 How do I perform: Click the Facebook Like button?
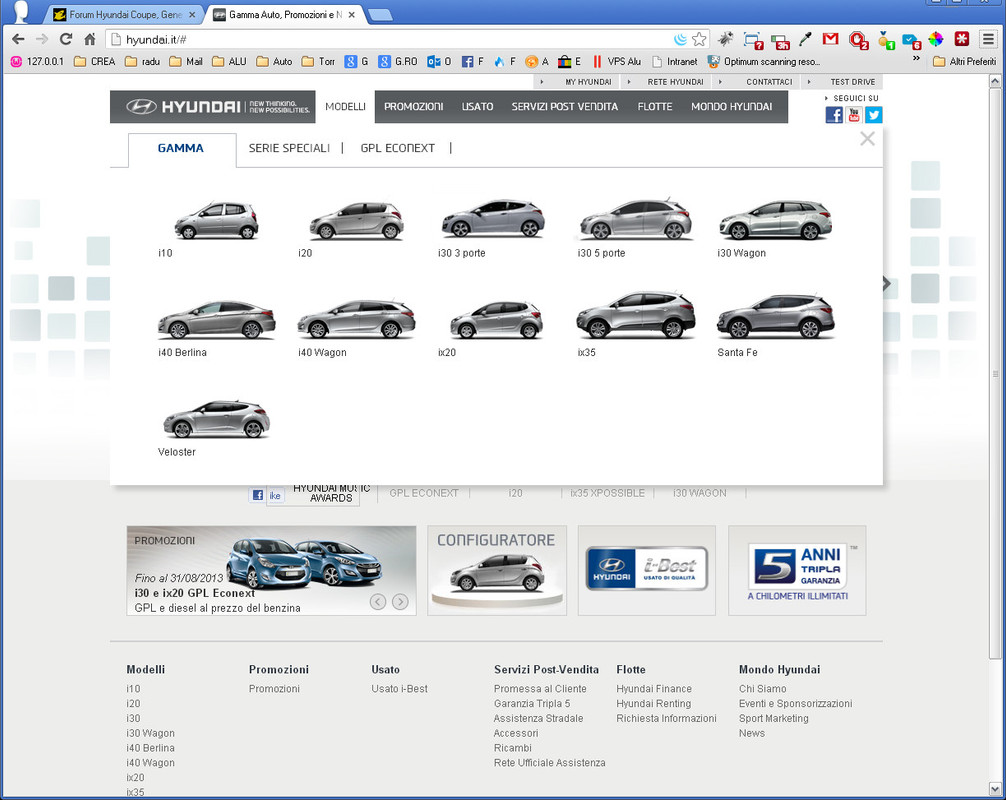266,495
